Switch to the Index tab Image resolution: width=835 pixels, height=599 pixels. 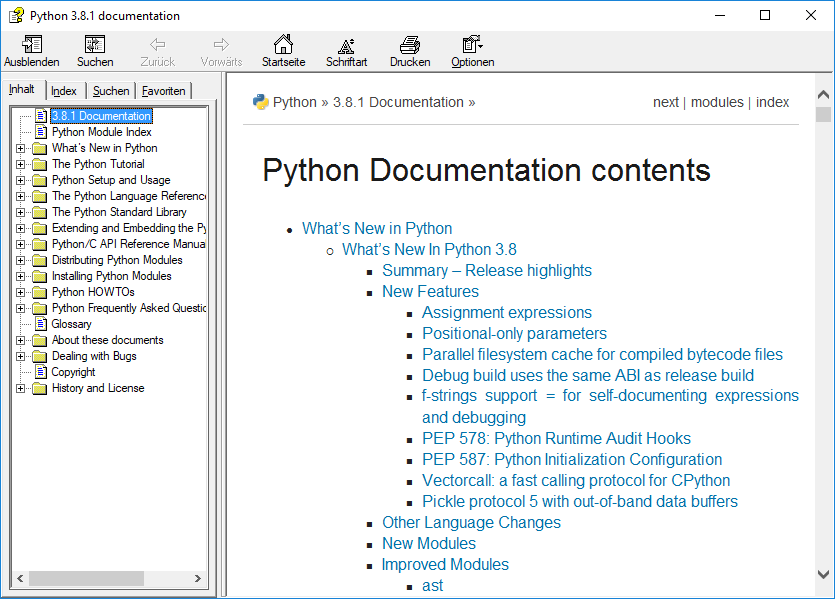coord(64,91)
